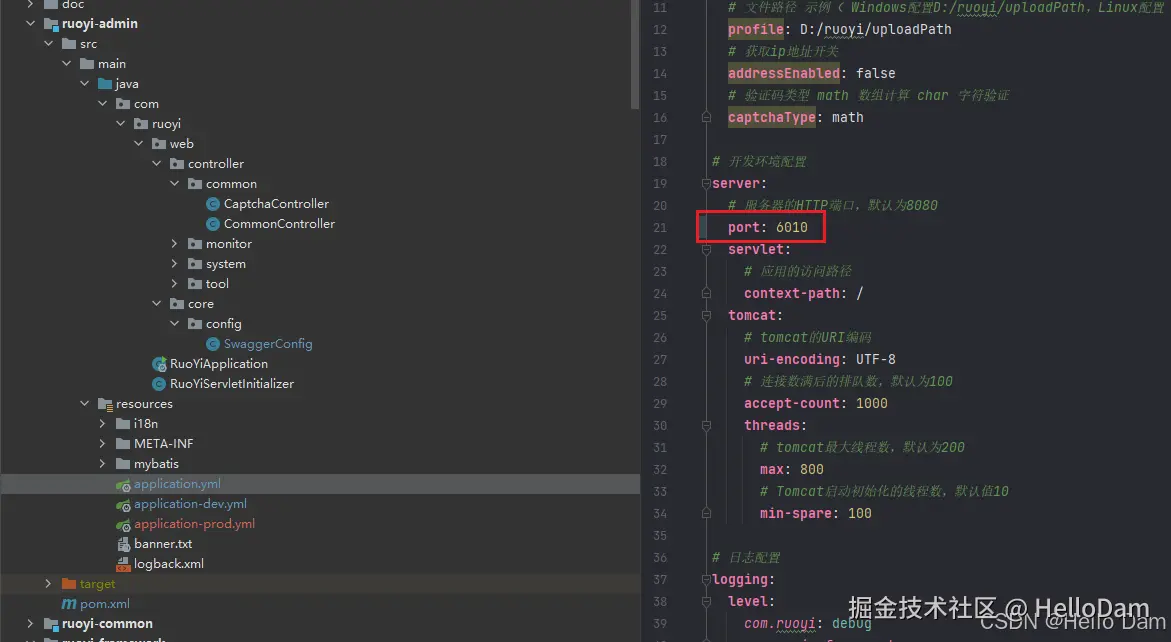Select application-dev.yml file

pos(190,504)
